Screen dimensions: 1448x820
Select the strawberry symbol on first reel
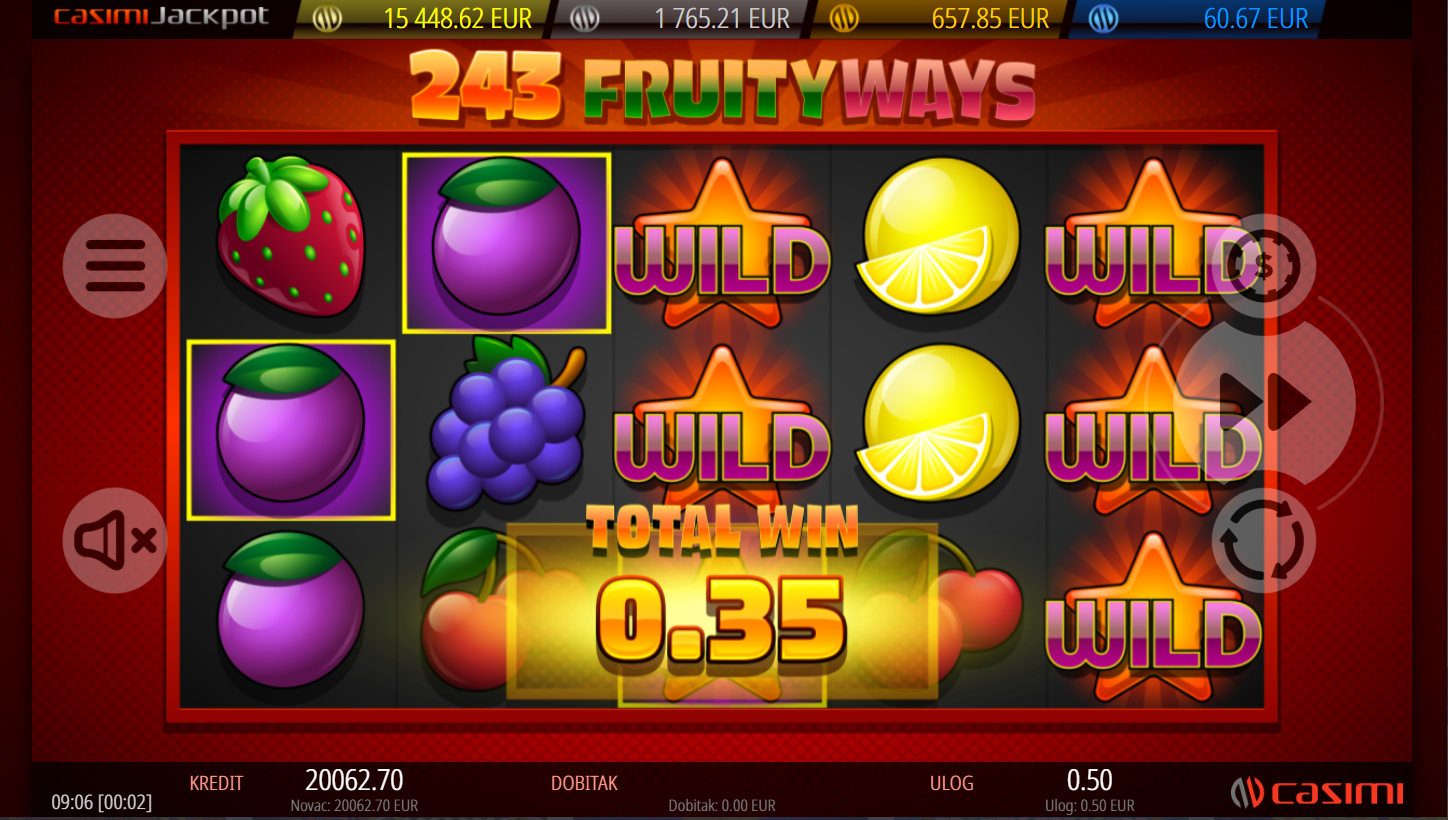click(x=291, y=238)
